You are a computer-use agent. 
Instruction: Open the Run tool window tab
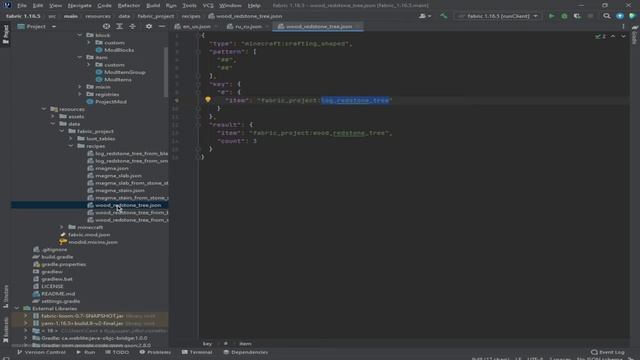pos(86,352)
